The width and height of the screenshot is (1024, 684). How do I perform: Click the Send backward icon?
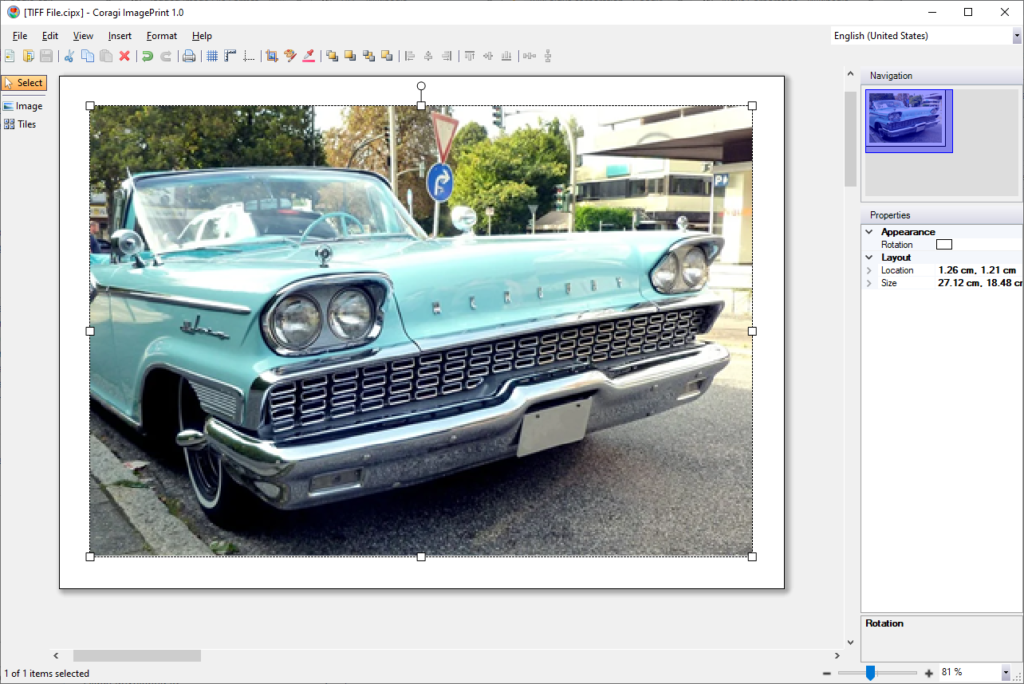click(x=387, y=56)
